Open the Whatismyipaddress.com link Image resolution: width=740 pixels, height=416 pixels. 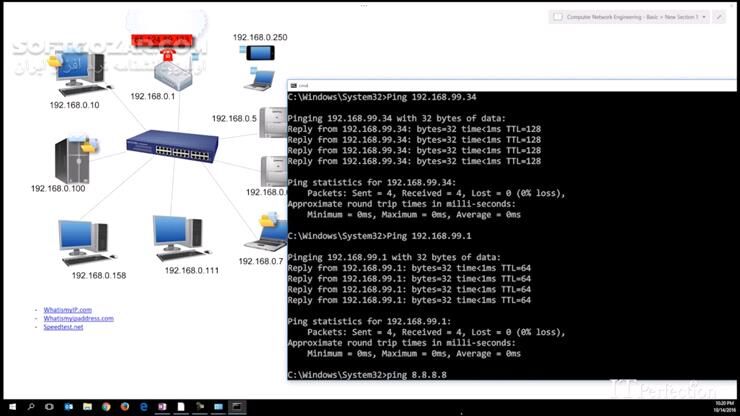(x=78, y=319)
